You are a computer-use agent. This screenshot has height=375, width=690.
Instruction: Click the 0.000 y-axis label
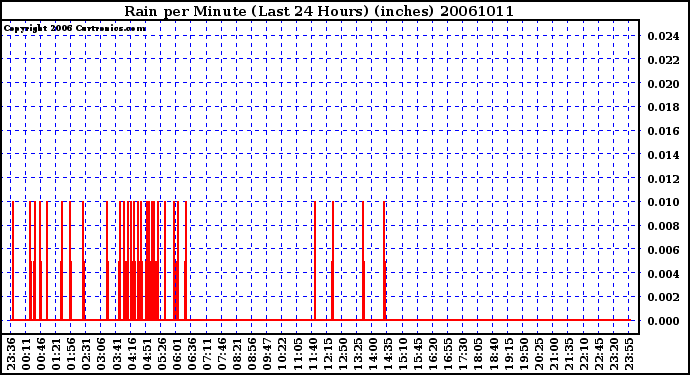click(663, 321)
